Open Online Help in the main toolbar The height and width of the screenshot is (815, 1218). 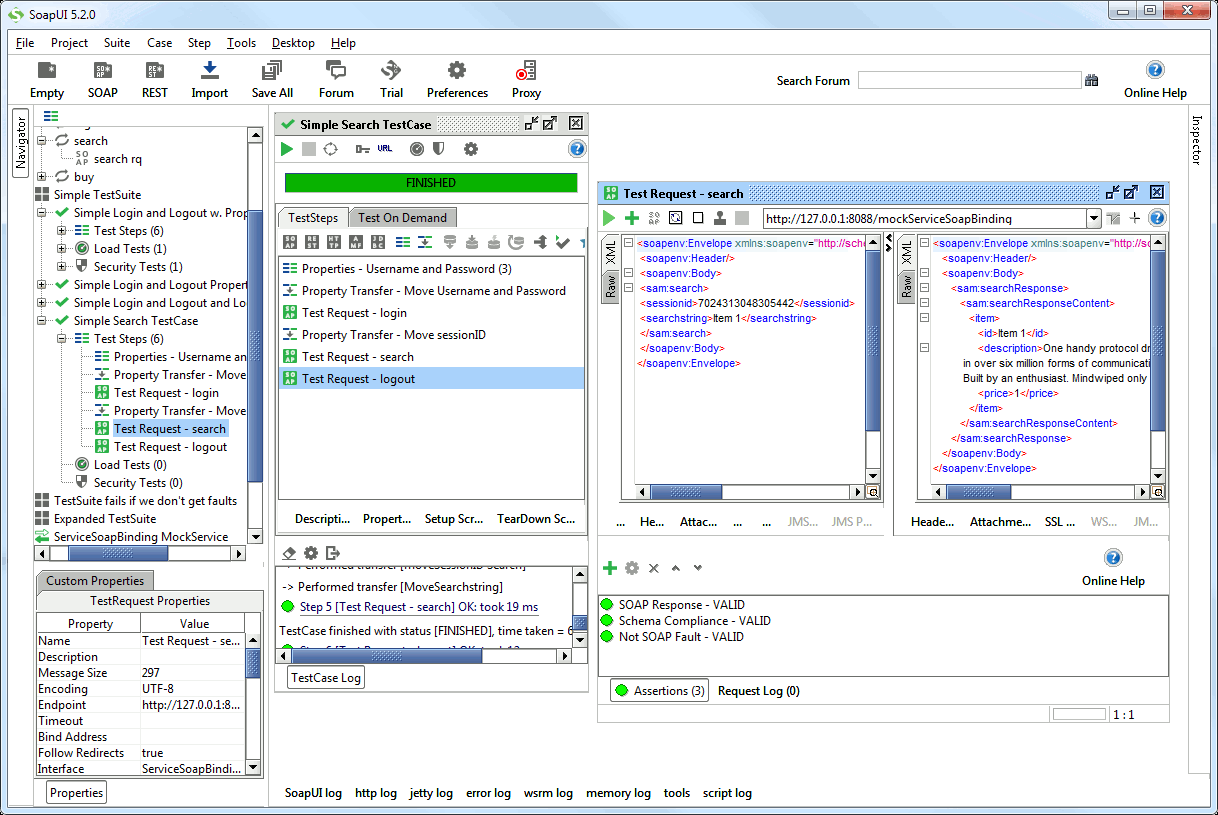click(1155, 80)
